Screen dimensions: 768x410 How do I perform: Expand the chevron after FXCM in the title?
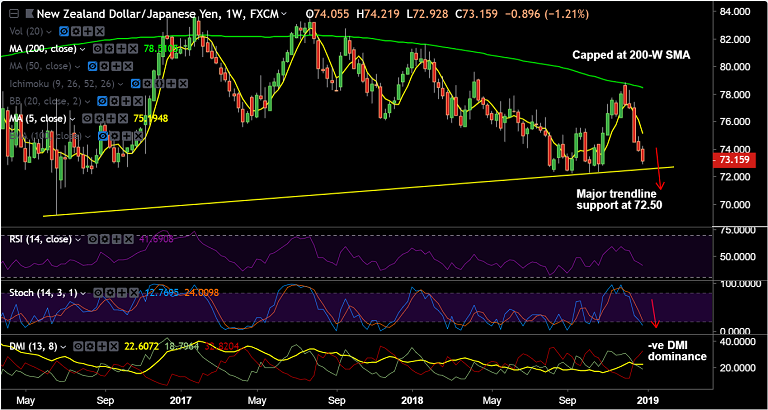286,14
